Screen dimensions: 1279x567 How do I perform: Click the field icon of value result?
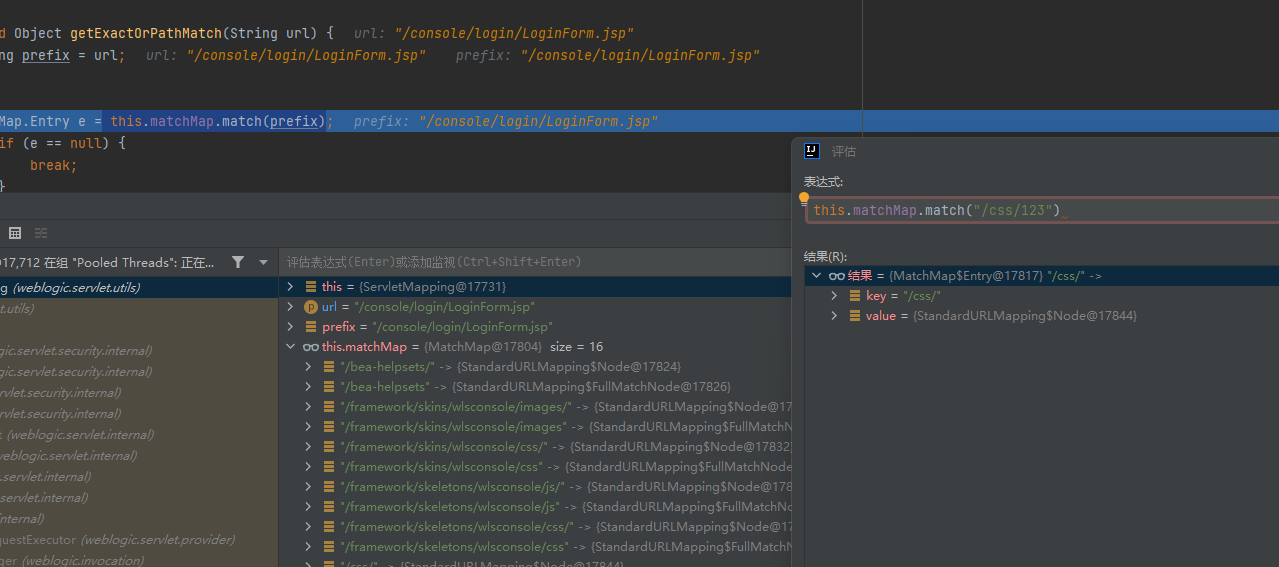pyautogui.click(x=855, y=316)
